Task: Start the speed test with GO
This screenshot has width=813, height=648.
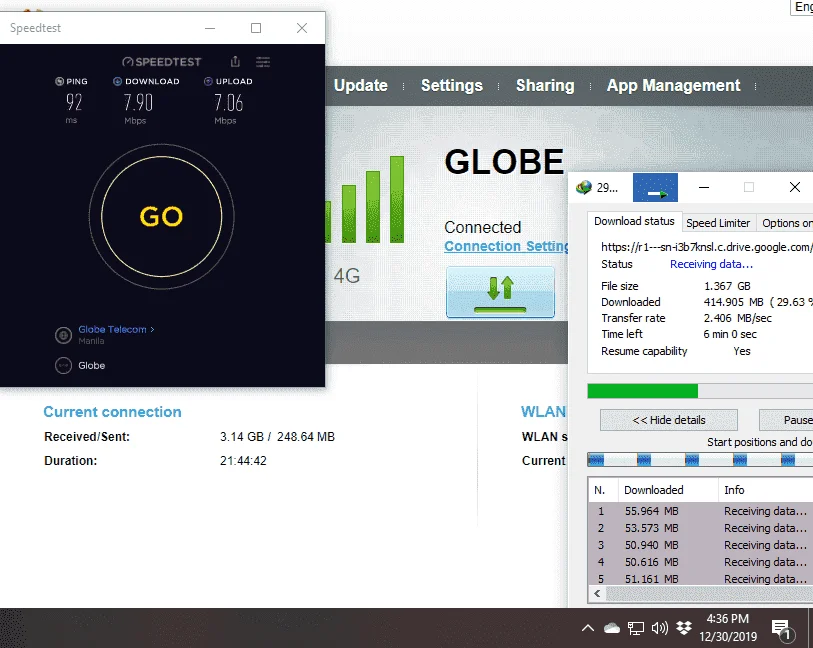Action: tap(161, 216)
